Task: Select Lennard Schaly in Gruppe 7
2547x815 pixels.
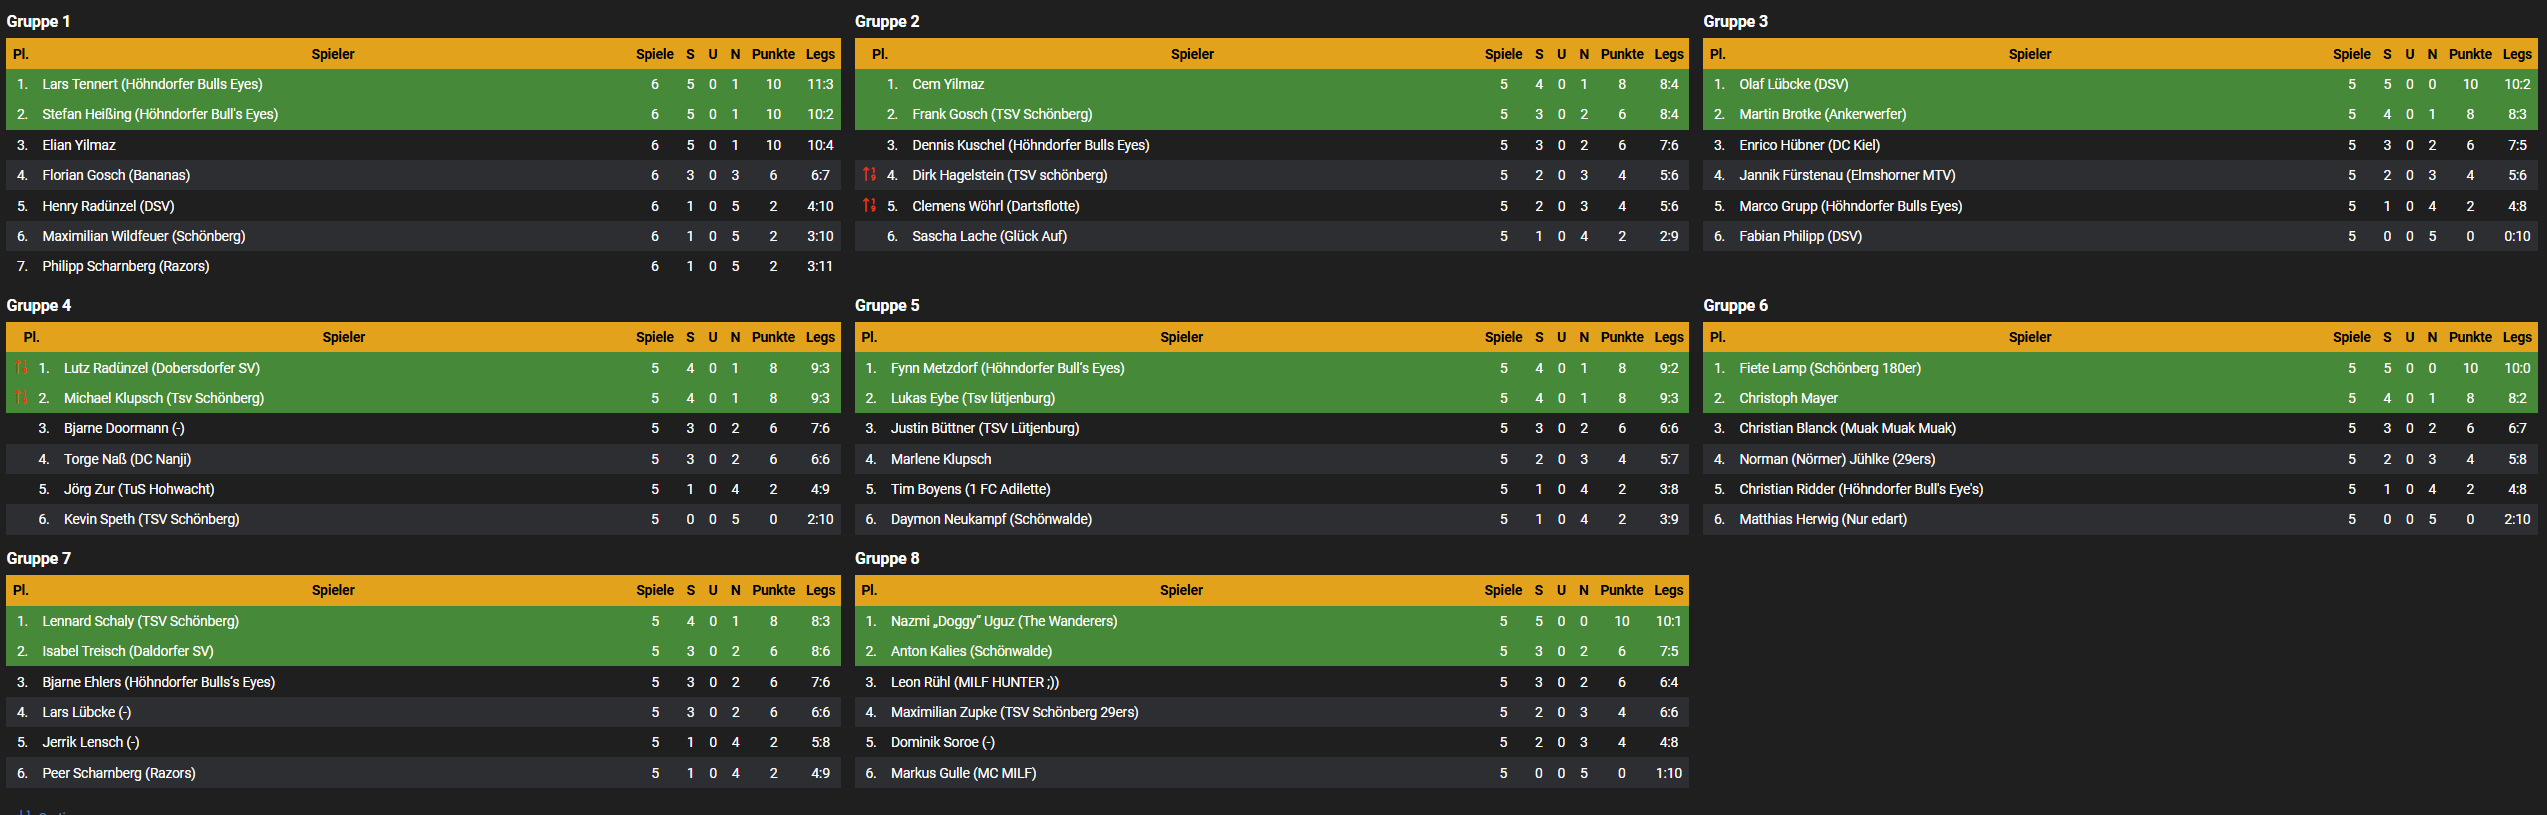Action: pyautogui.click(x=140, y=621)
